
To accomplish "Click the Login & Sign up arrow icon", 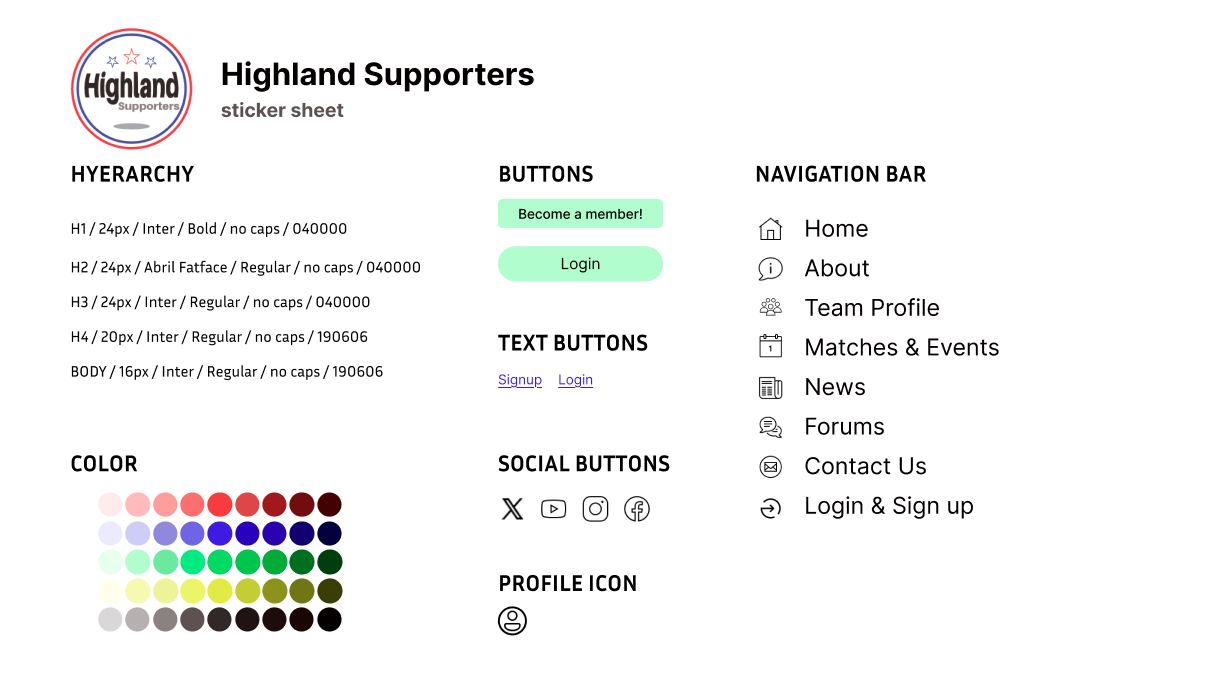I will 770,509.
